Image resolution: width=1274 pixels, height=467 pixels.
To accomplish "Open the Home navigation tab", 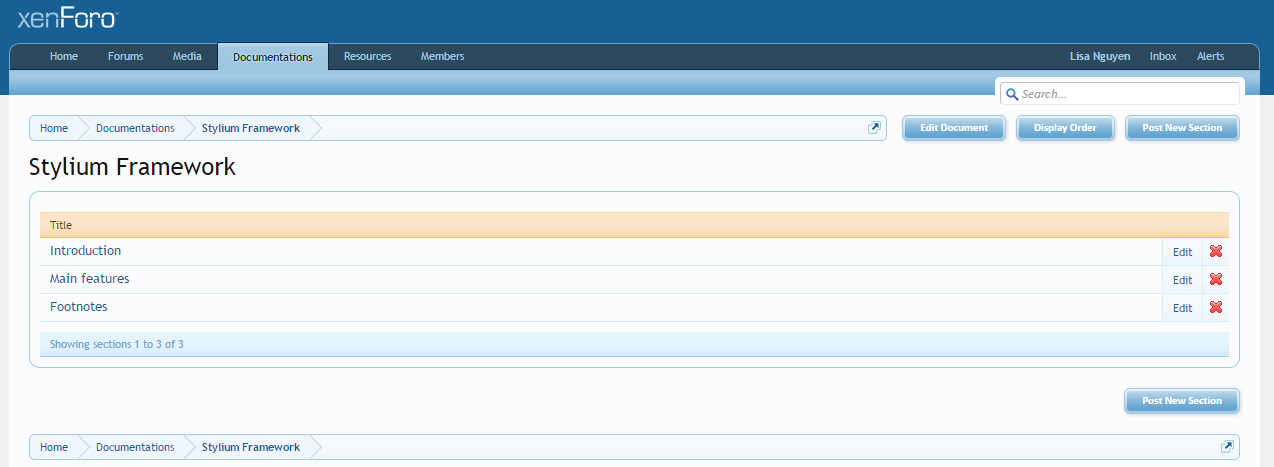I will [64, 57].
